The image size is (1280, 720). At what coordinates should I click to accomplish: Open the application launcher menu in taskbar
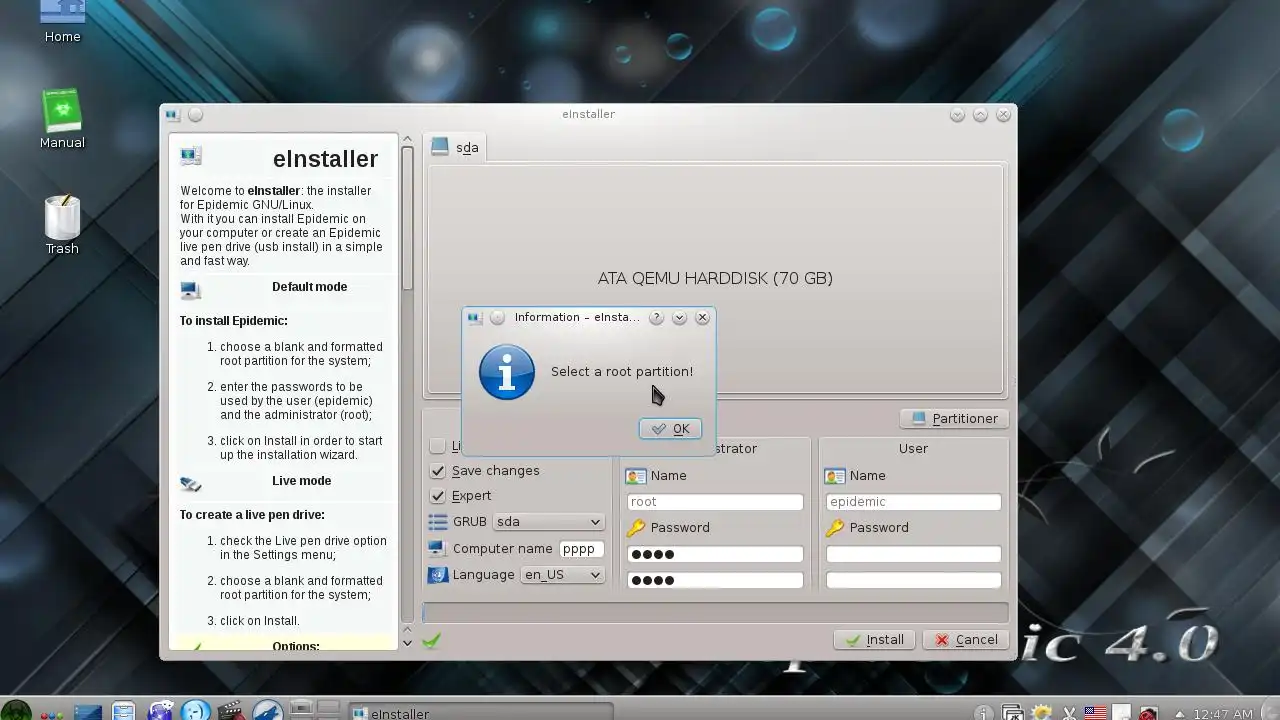[x=14, y=712]
